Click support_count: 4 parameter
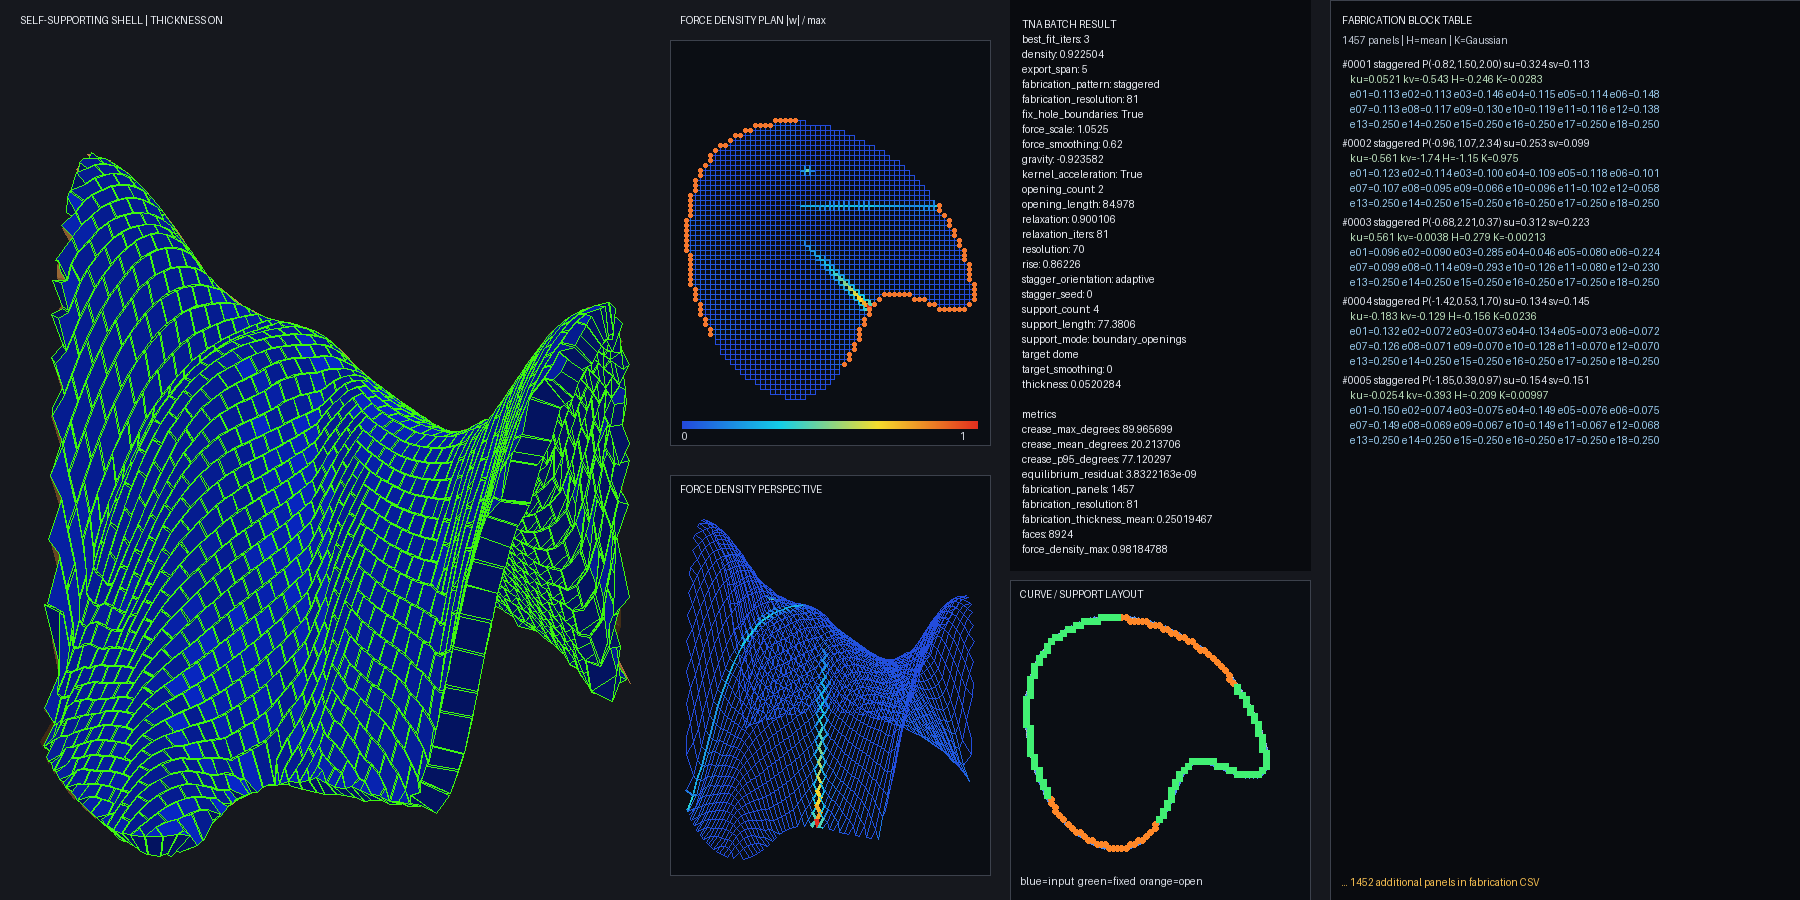This screenshot has width=1800, height=900. (x=1060, y=309)
